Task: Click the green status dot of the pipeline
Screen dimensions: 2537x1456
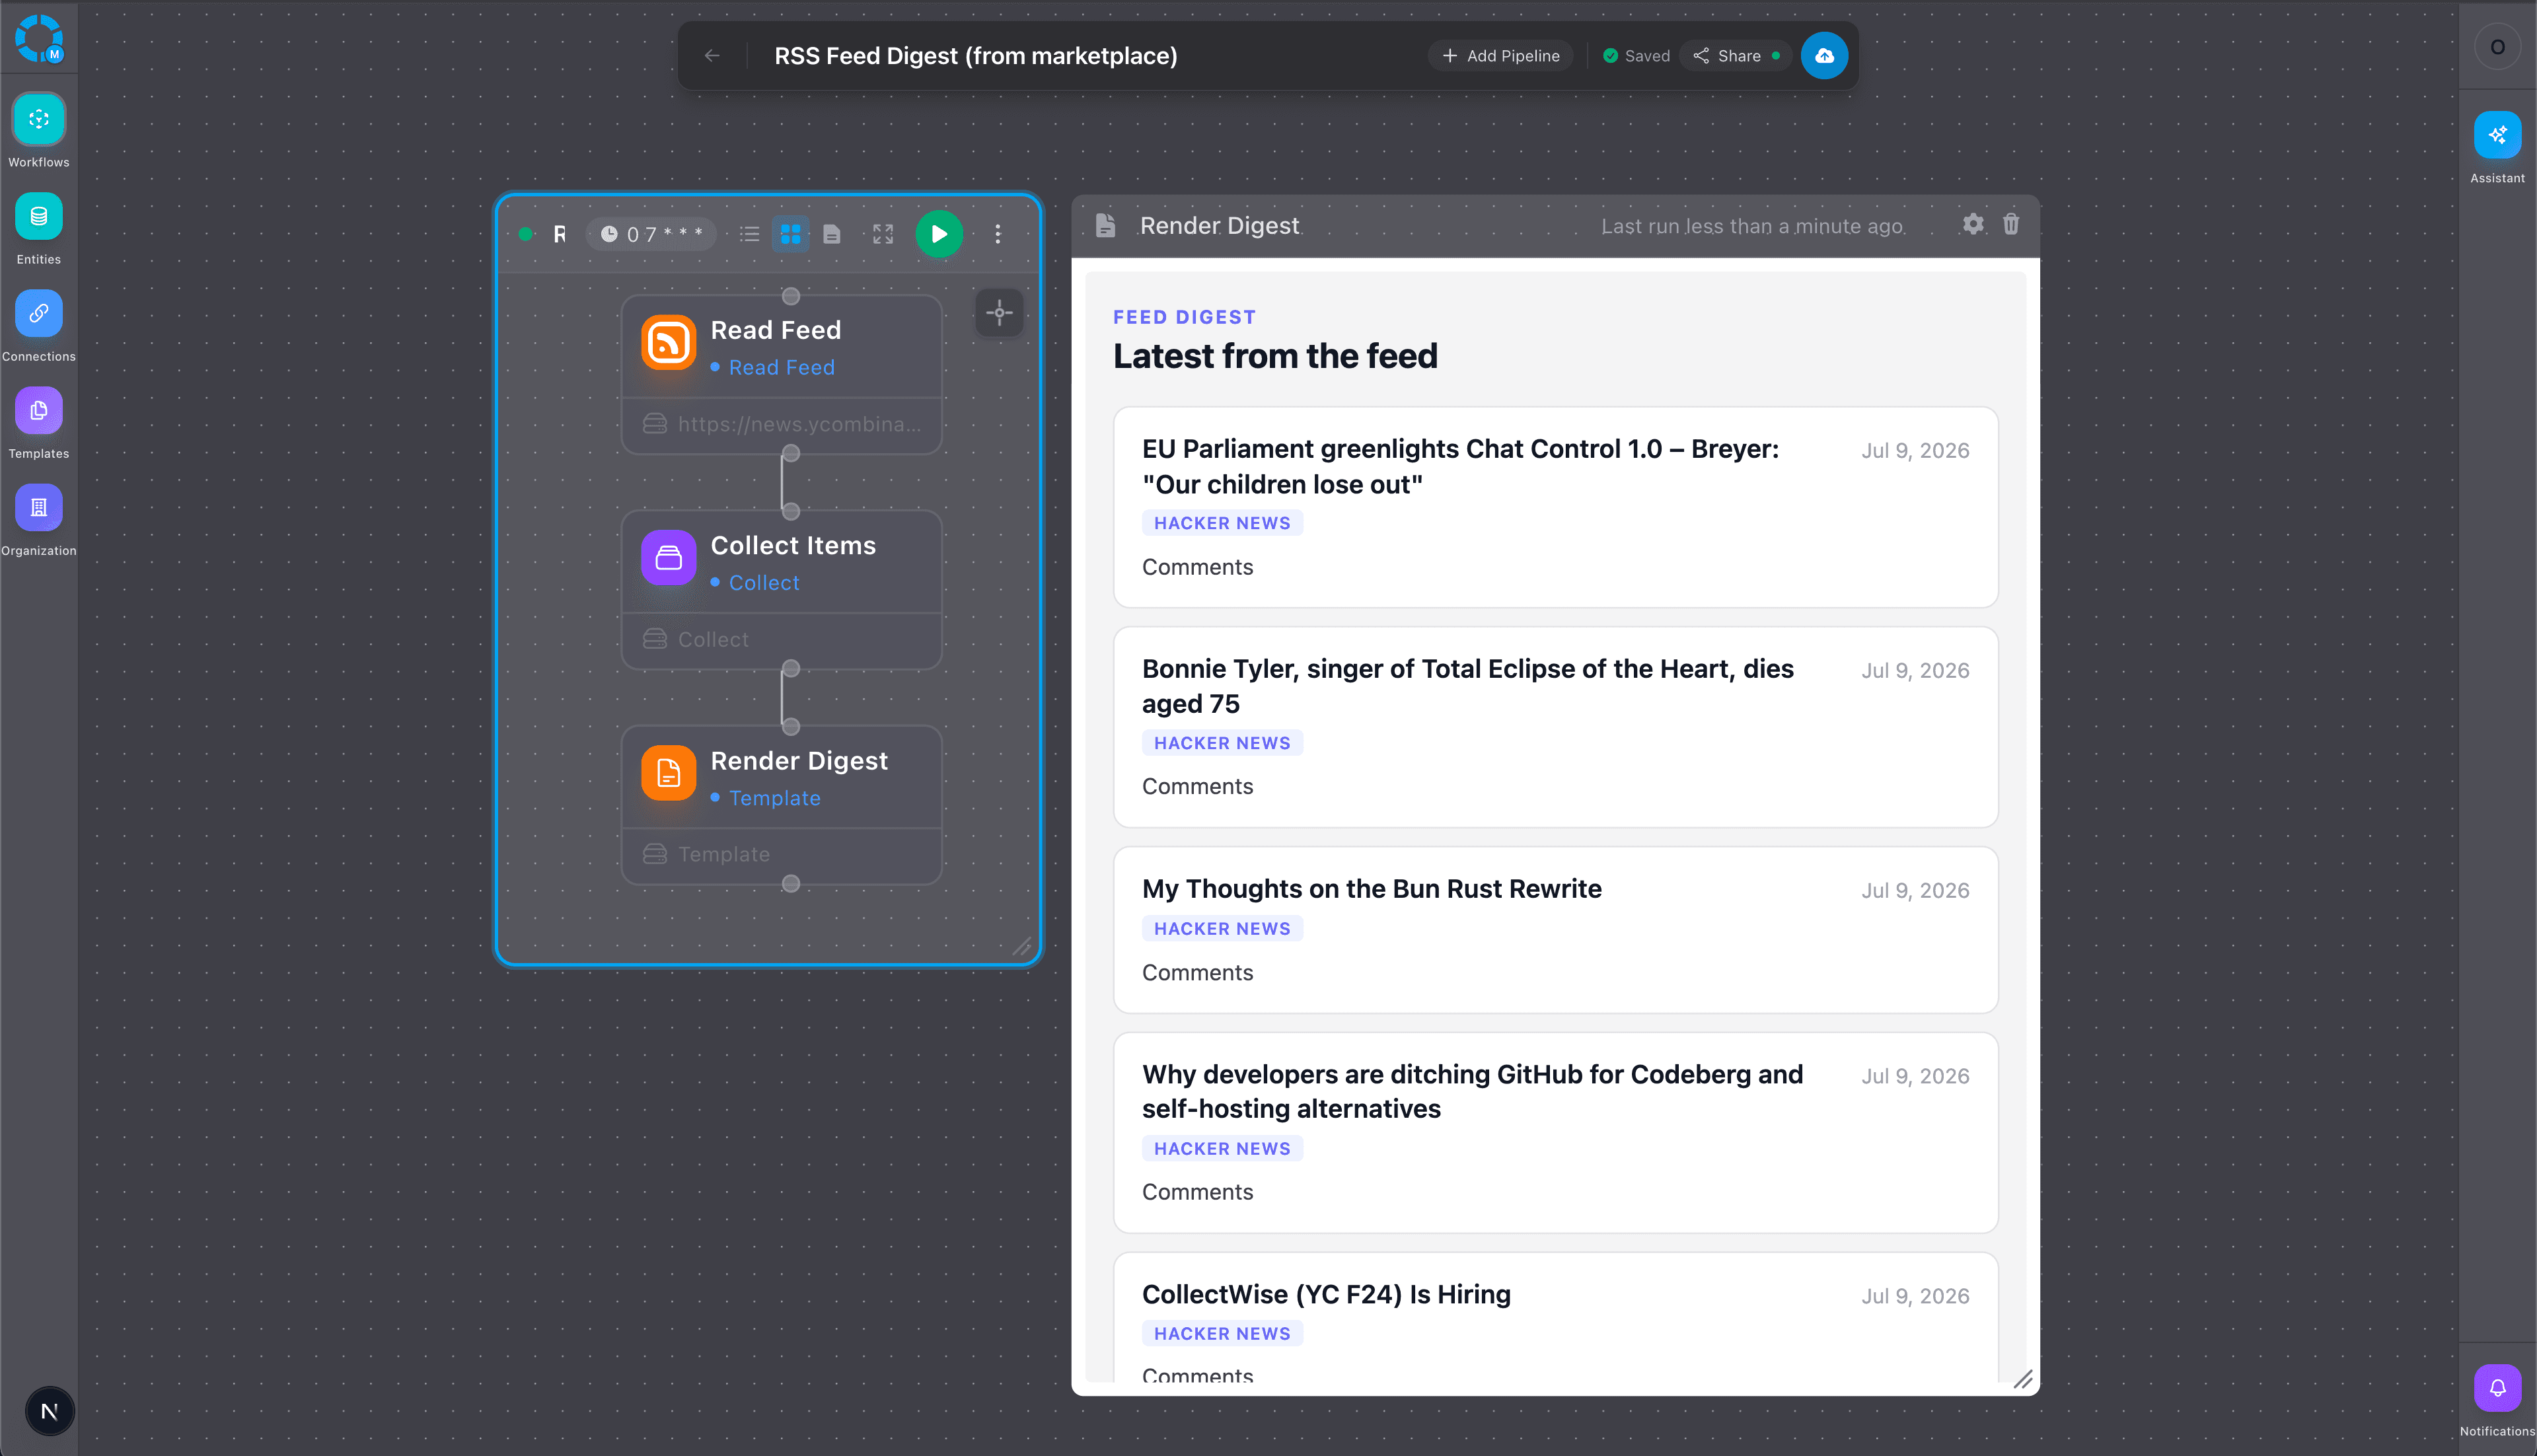Action: 525,234
